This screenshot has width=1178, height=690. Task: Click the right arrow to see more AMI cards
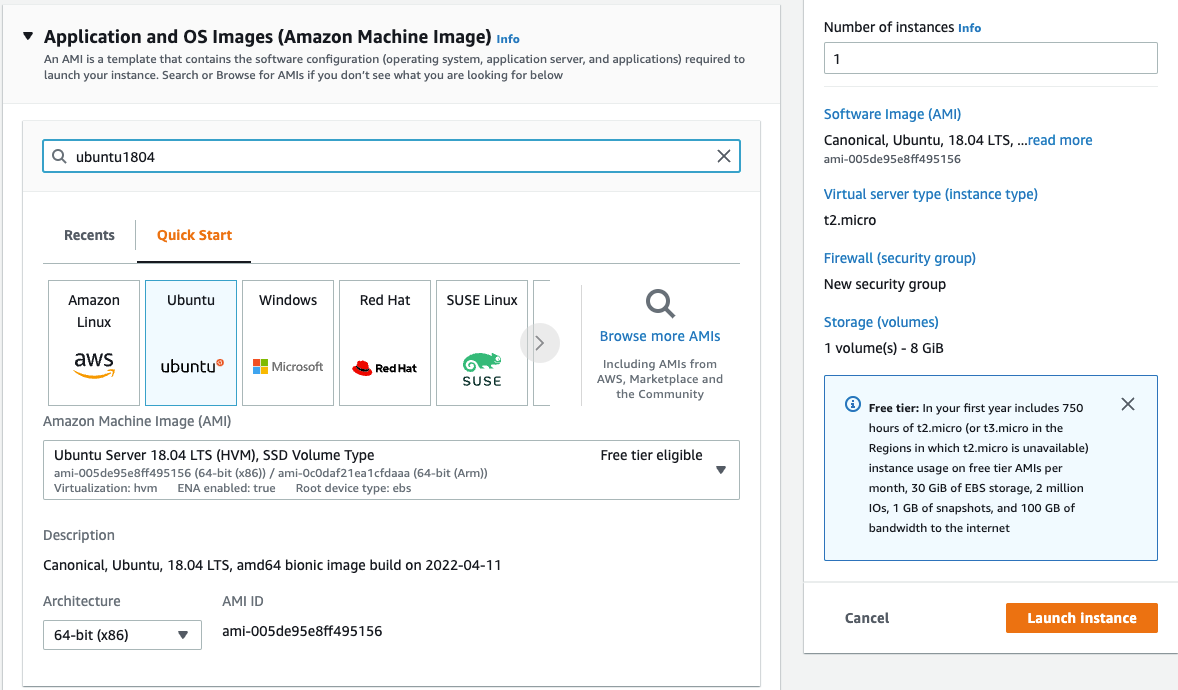(x=539, y=342)
